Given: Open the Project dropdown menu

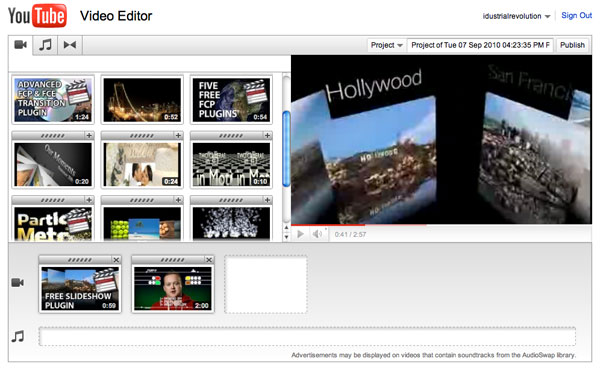Looking at the screenshot, I should [386, 45].
